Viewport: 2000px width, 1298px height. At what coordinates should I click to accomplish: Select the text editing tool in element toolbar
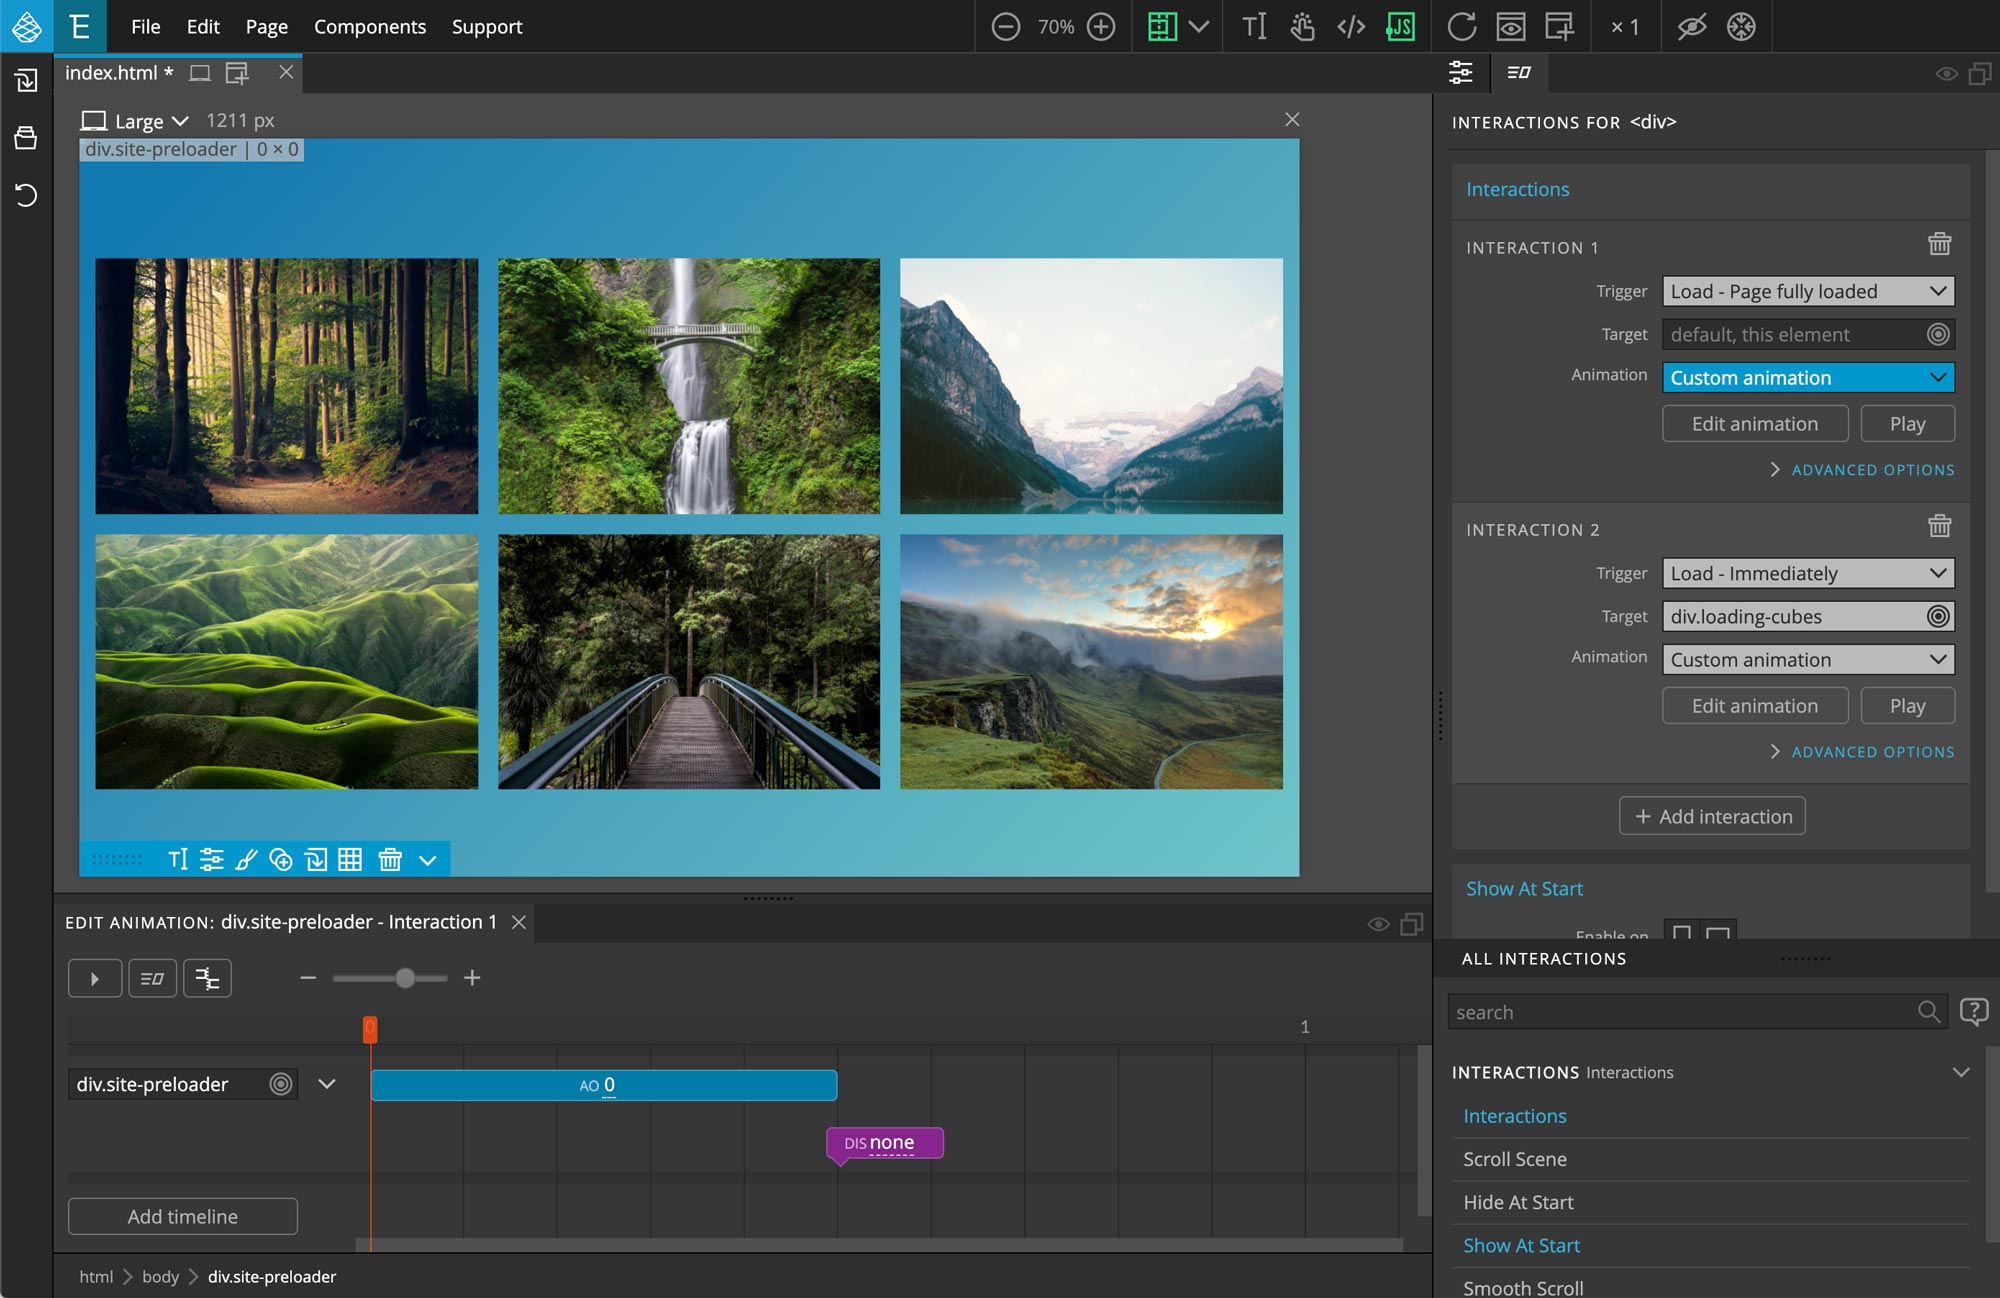pos(179,859)
